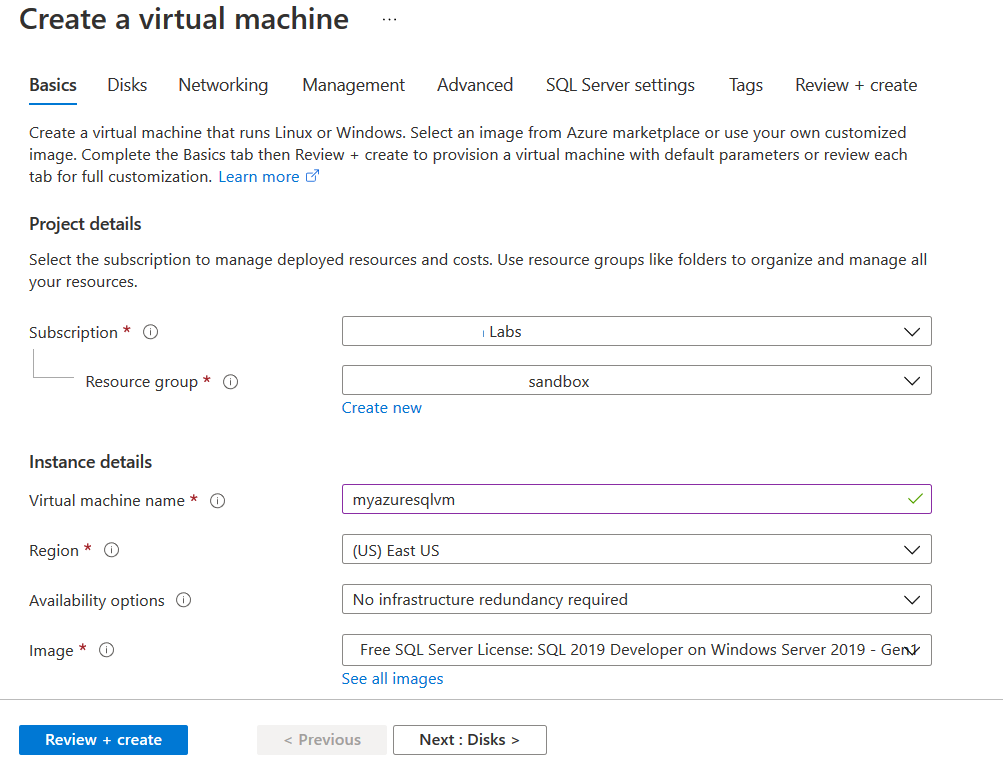Open the Availability options dropdown
This screenshot has width=1003, height=763.
point(636,600)
